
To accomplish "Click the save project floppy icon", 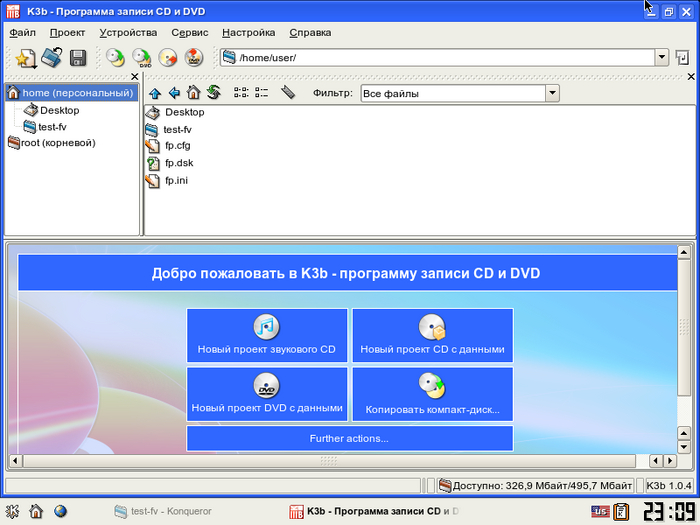I will pyautogui.click(x=78, y=58).
